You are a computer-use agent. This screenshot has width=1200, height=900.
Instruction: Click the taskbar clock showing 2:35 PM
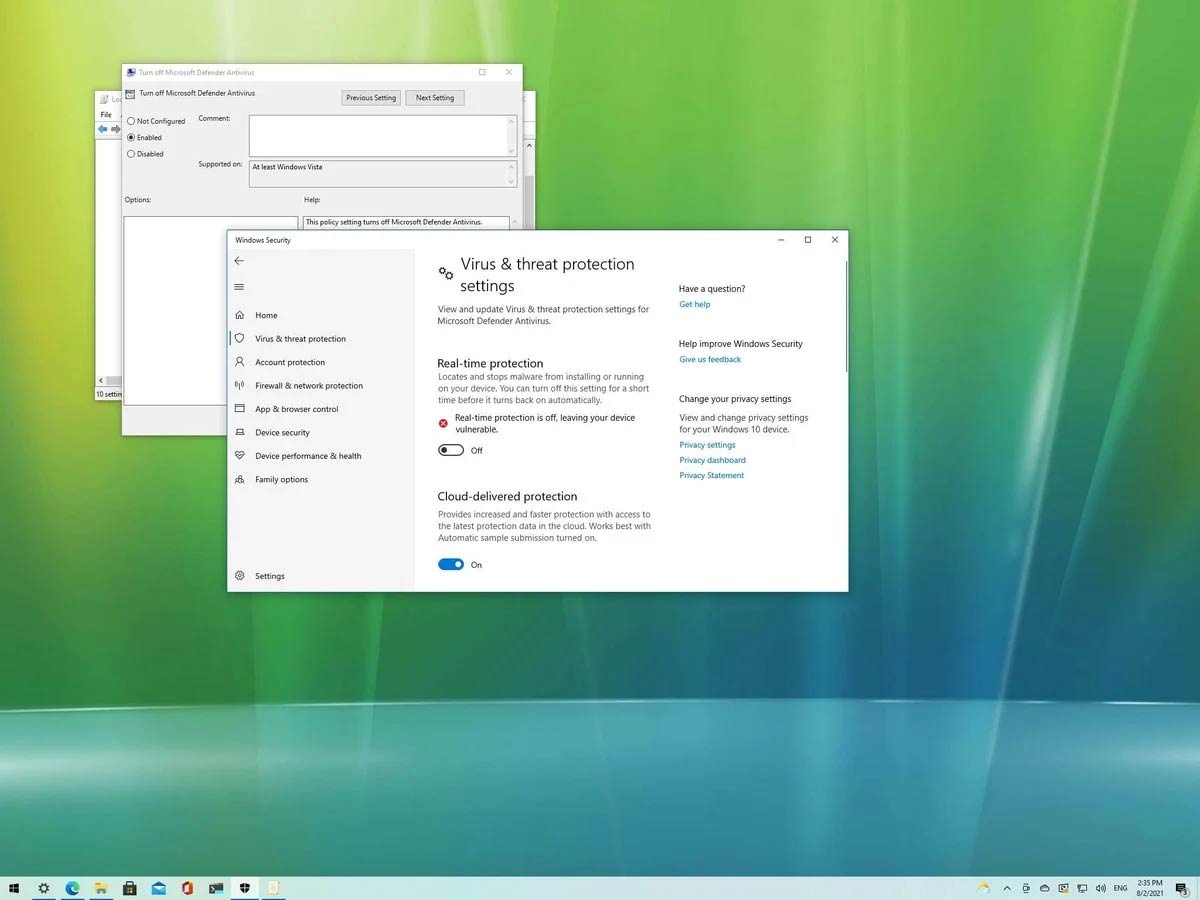coord(1150,888)
